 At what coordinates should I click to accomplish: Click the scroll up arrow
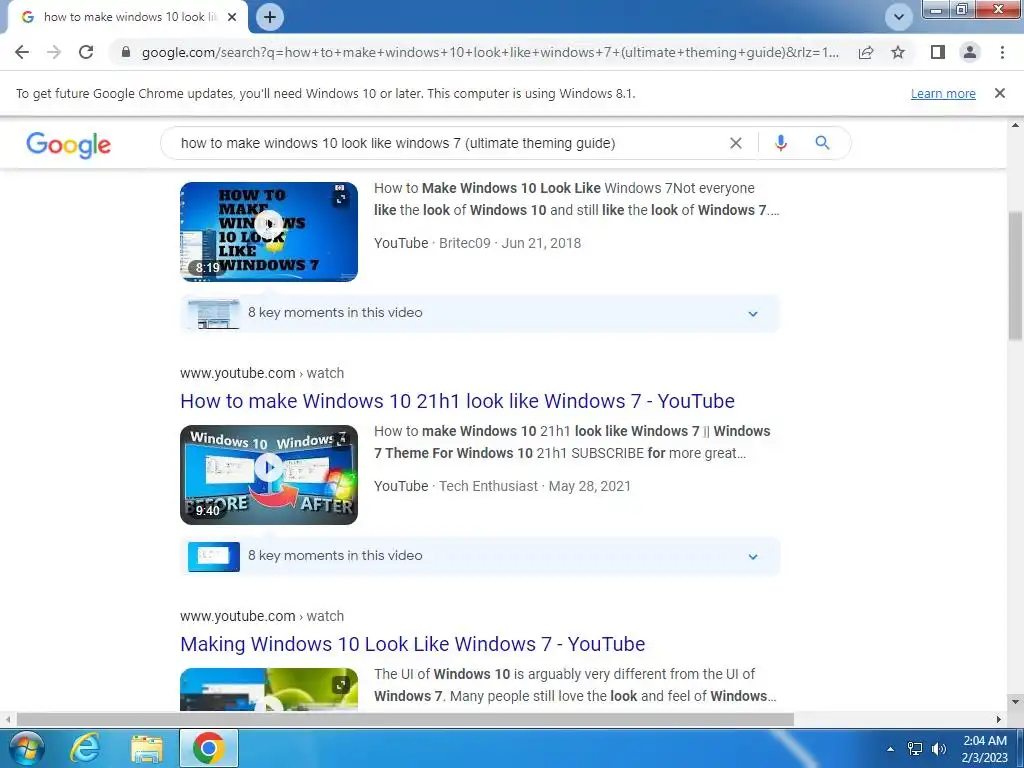click(1016, 125)
